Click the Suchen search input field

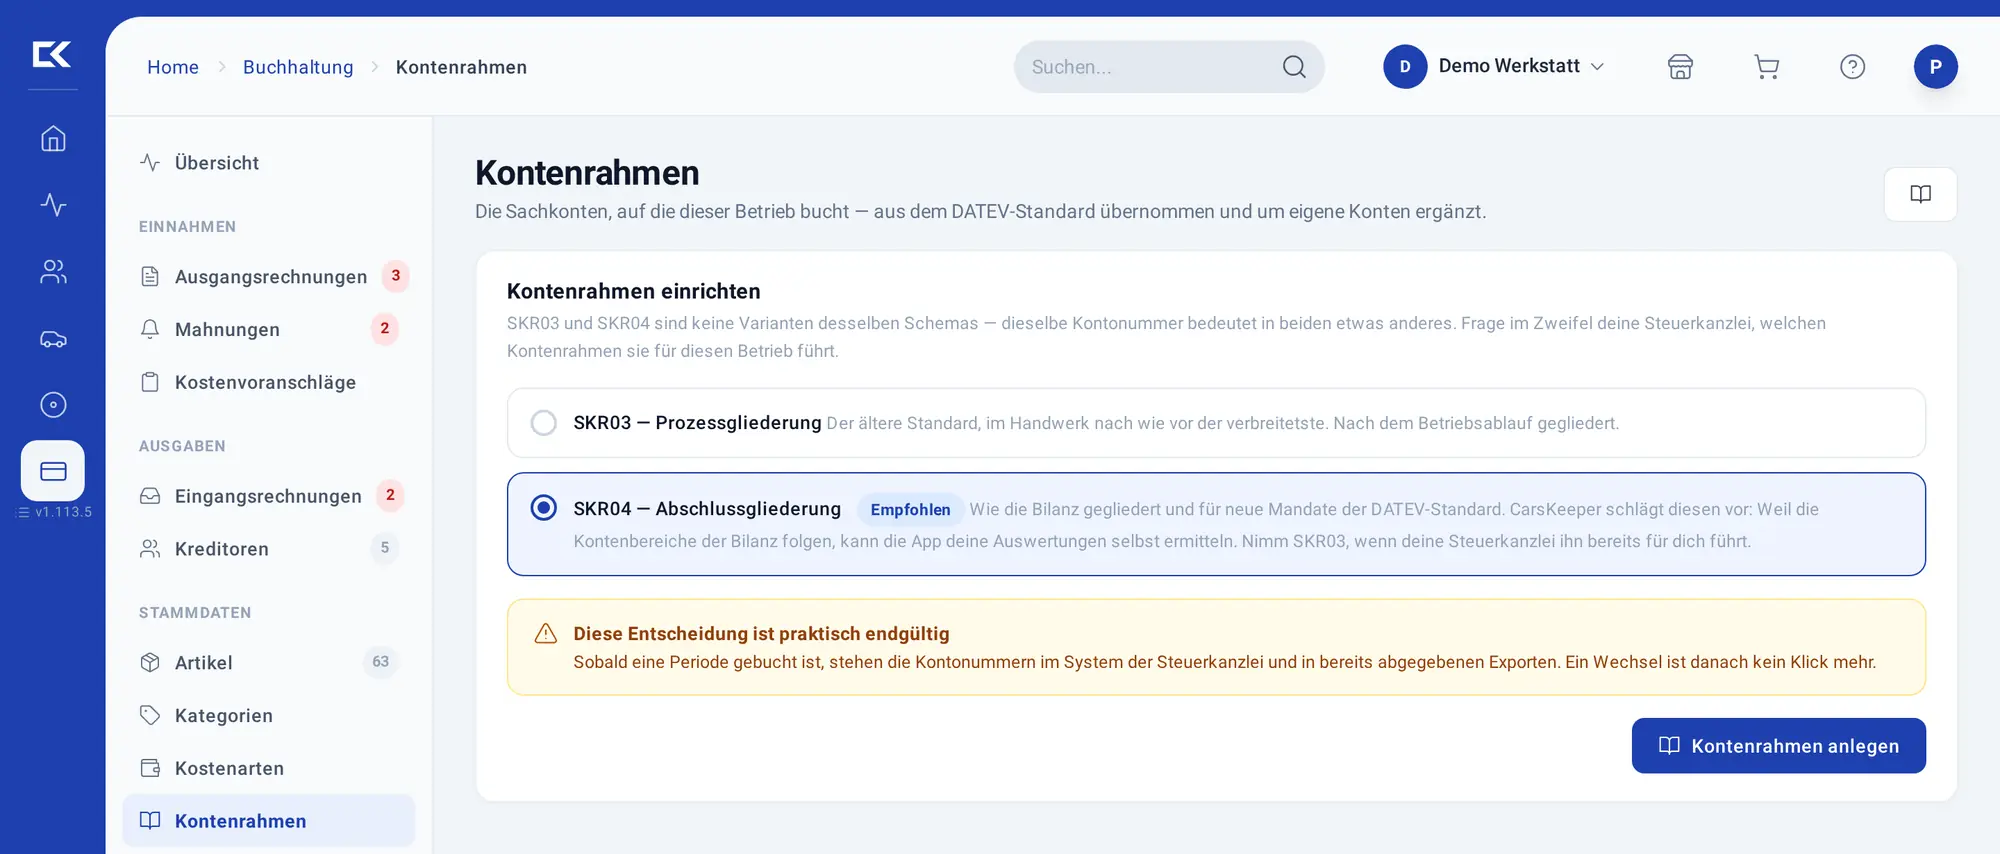tap(1168, 67)
